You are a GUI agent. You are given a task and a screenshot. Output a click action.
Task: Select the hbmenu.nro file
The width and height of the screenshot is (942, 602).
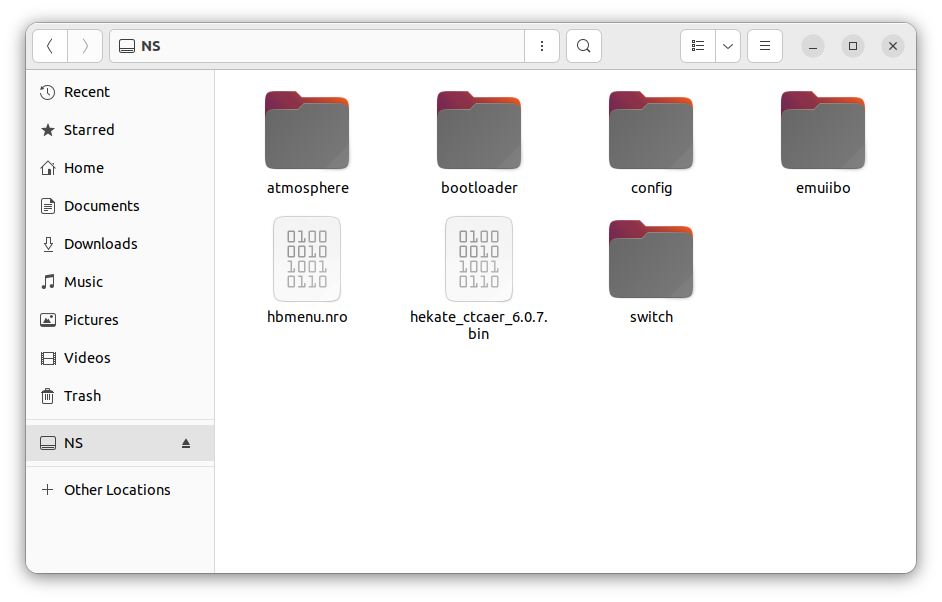(x=307, y=259)
